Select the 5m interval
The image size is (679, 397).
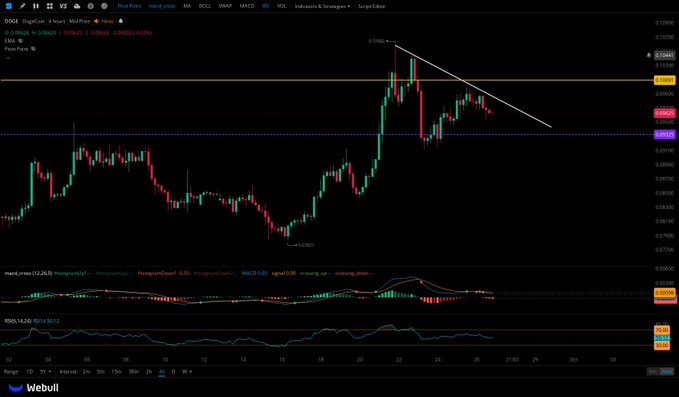[100, 371]
